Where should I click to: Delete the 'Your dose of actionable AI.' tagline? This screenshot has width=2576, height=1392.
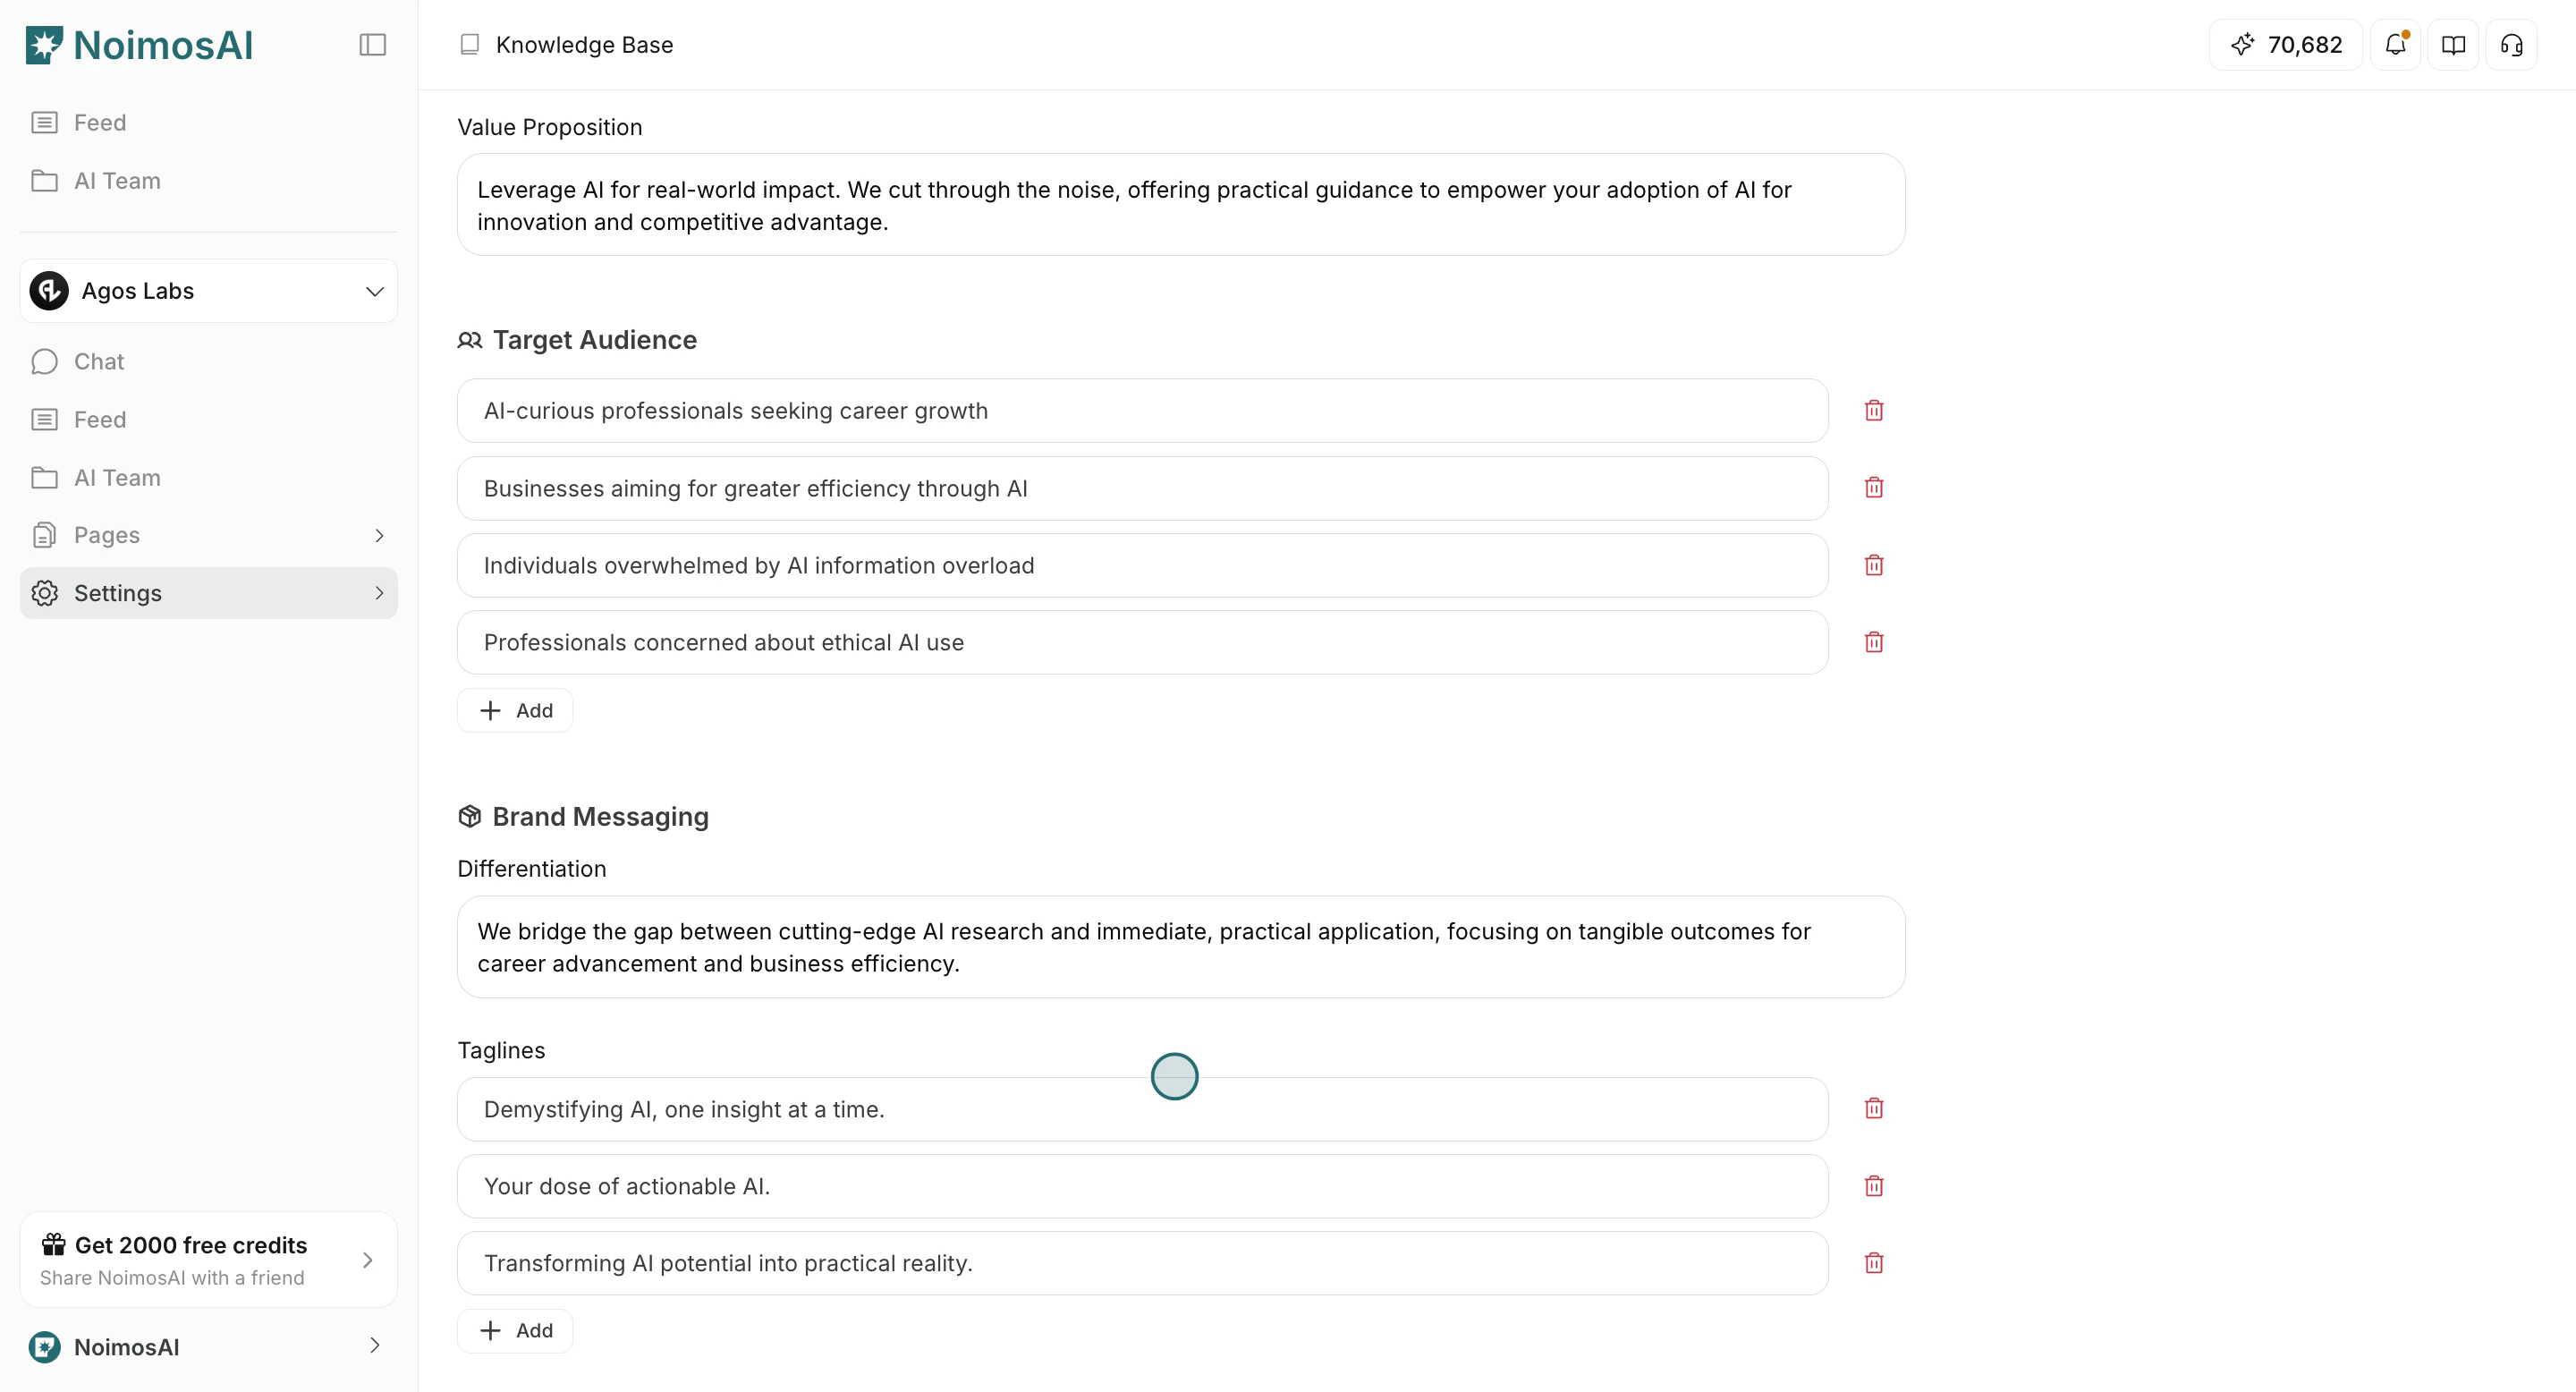[1873, 1186]
